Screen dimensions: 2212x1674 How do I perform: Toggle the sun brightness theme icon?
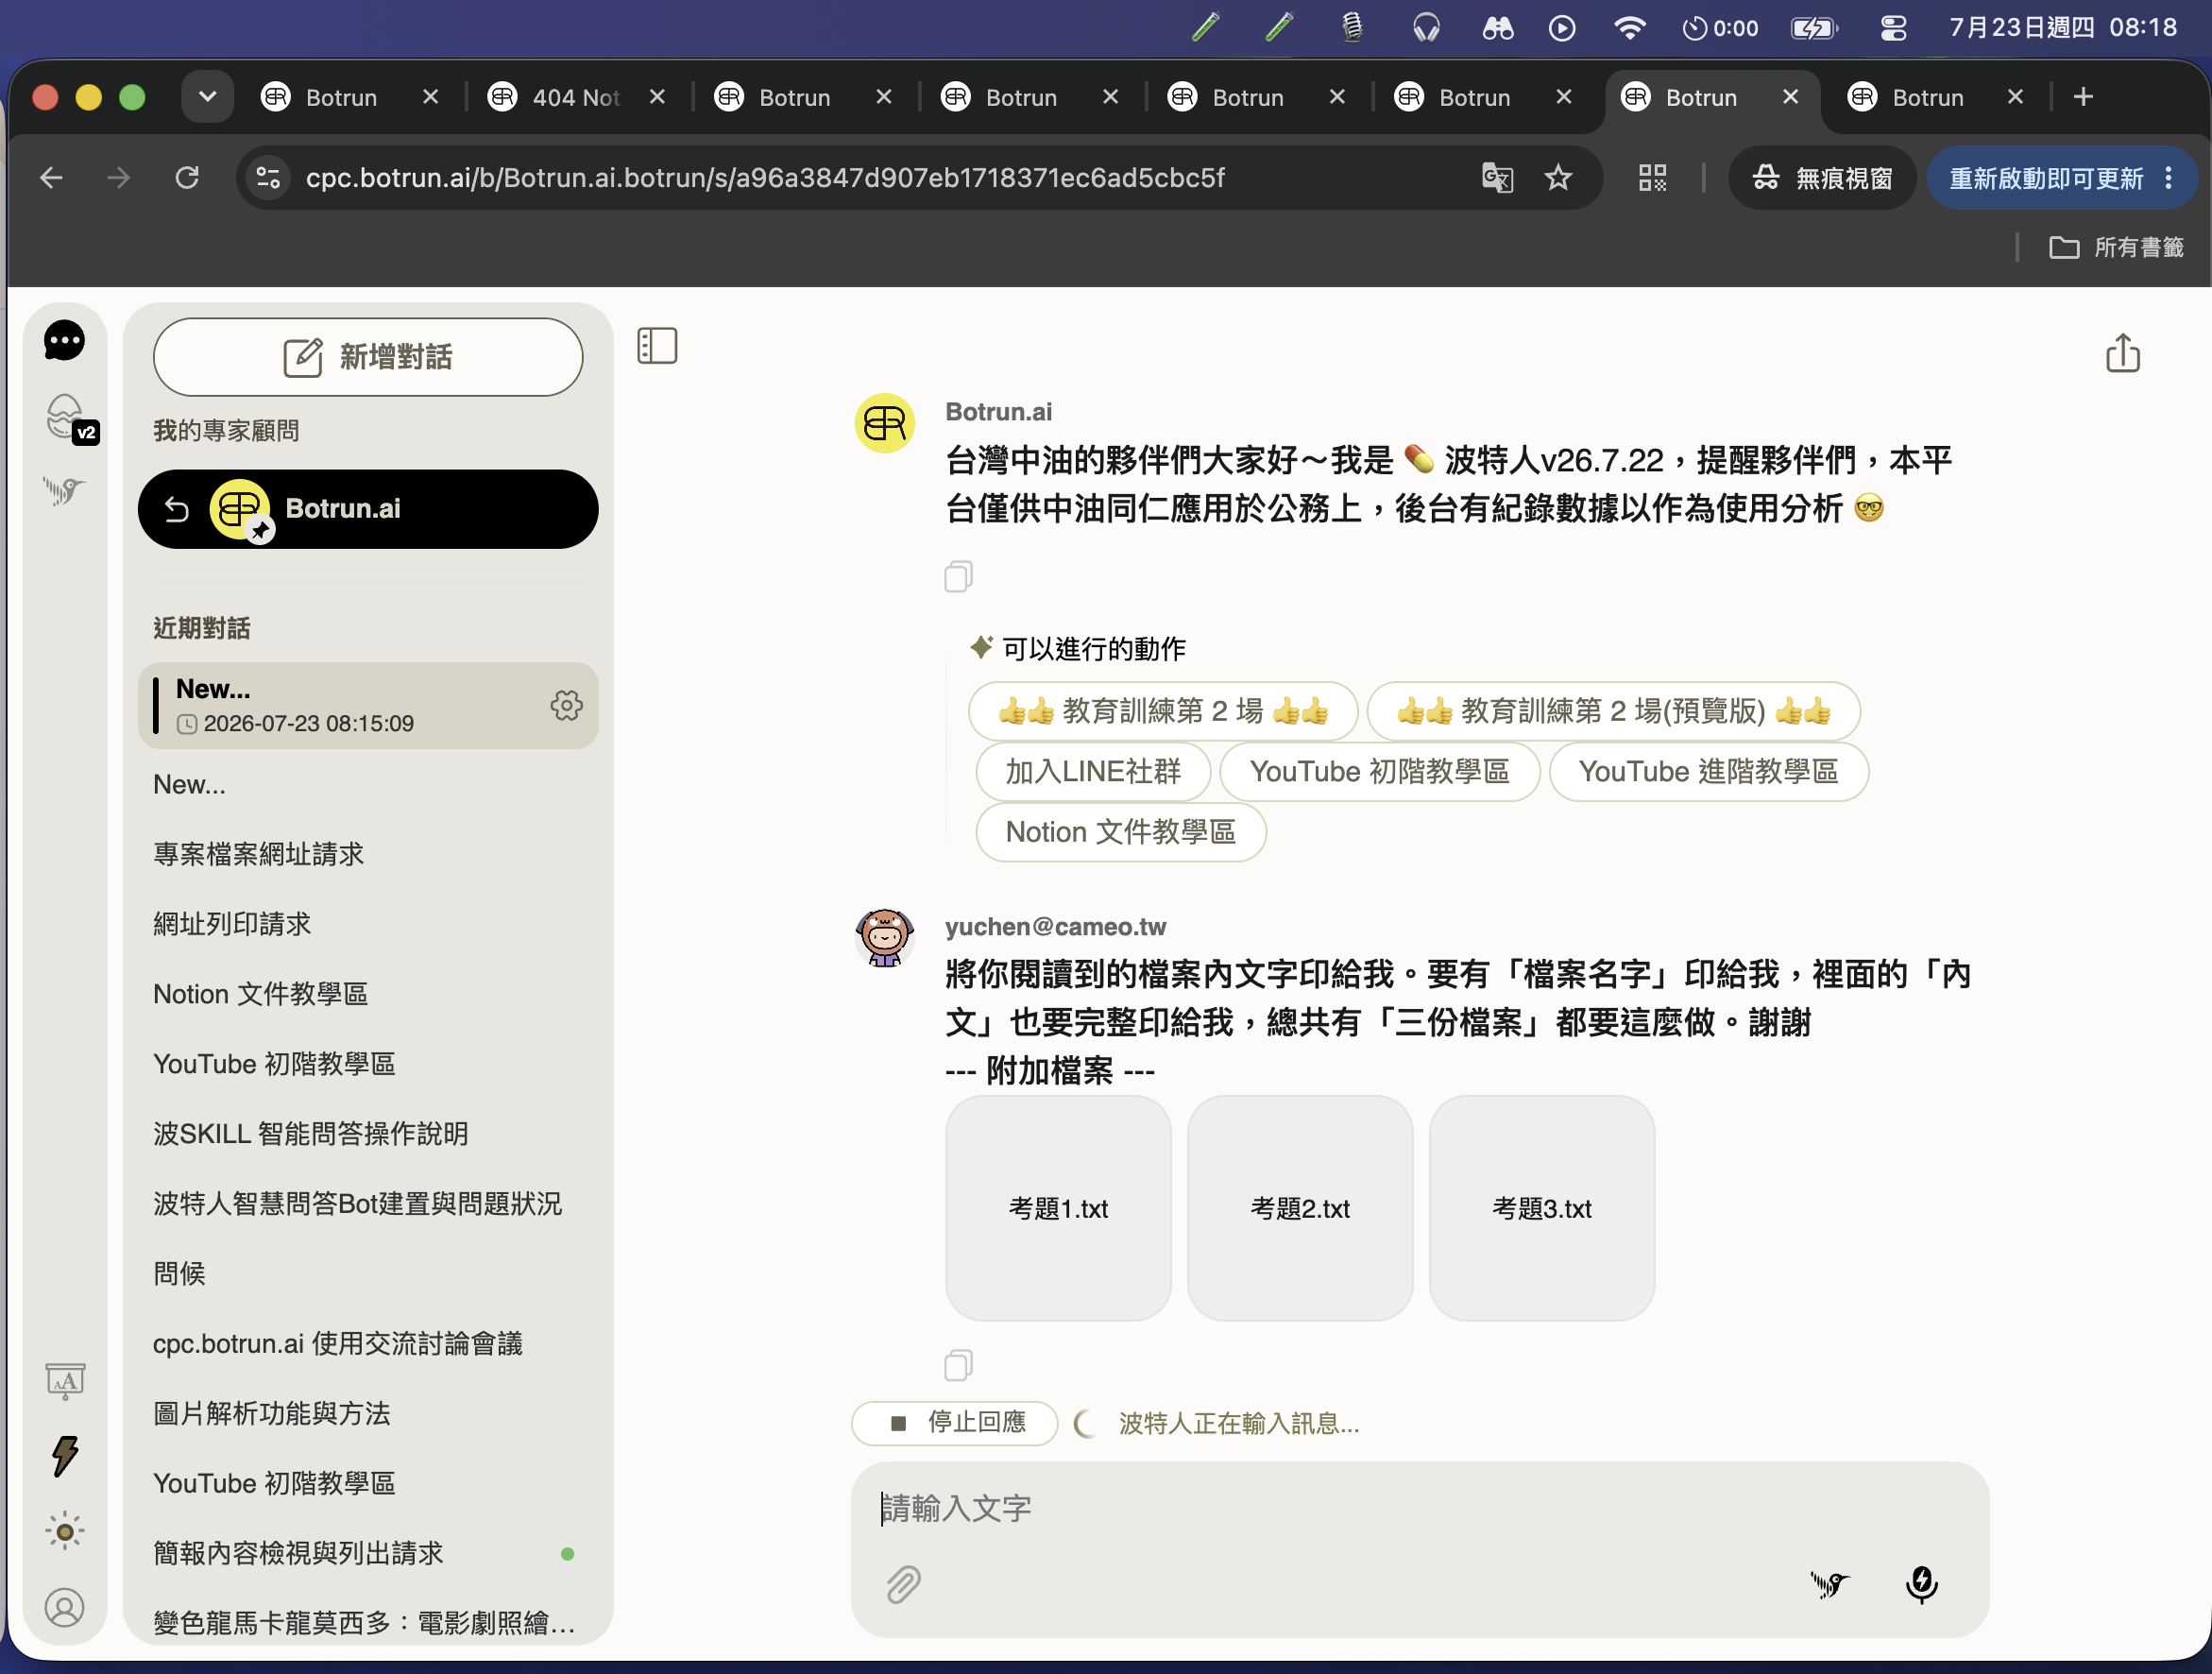point(65,1531)
